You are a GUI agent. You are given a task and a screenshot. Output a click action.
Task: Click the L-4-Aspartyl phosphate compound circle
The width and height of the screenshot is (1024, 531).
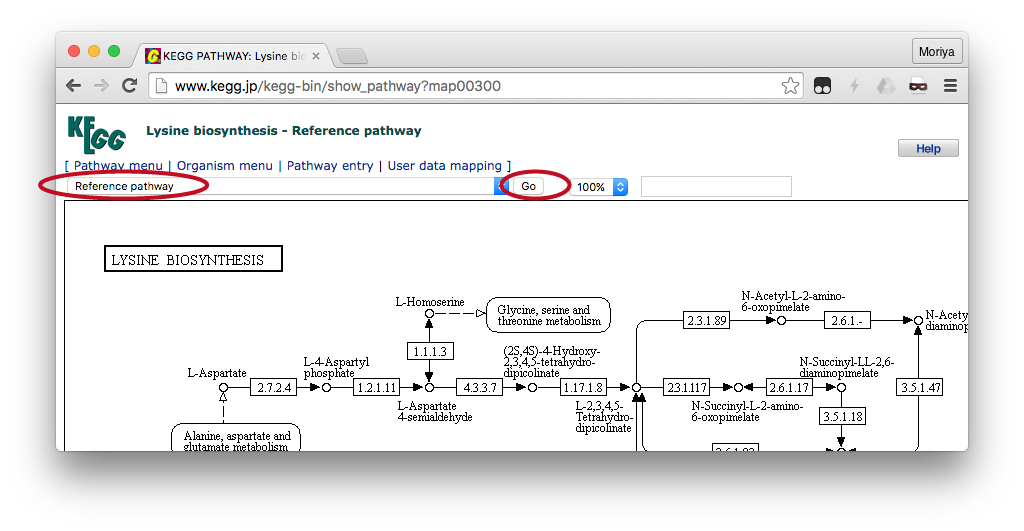327,387
